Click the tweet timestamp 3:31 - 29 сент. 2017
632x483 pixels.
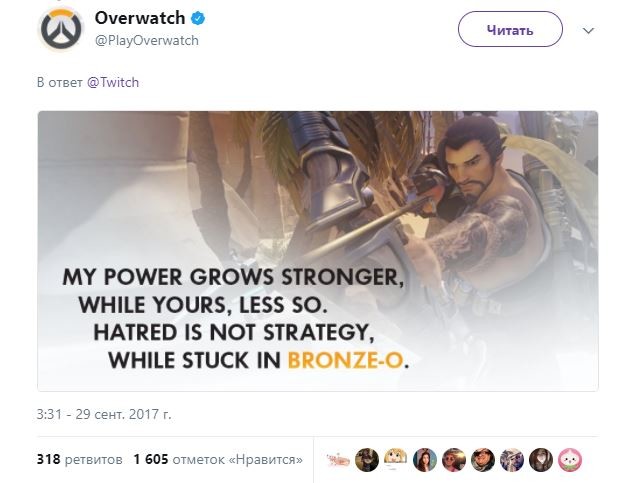104,414
